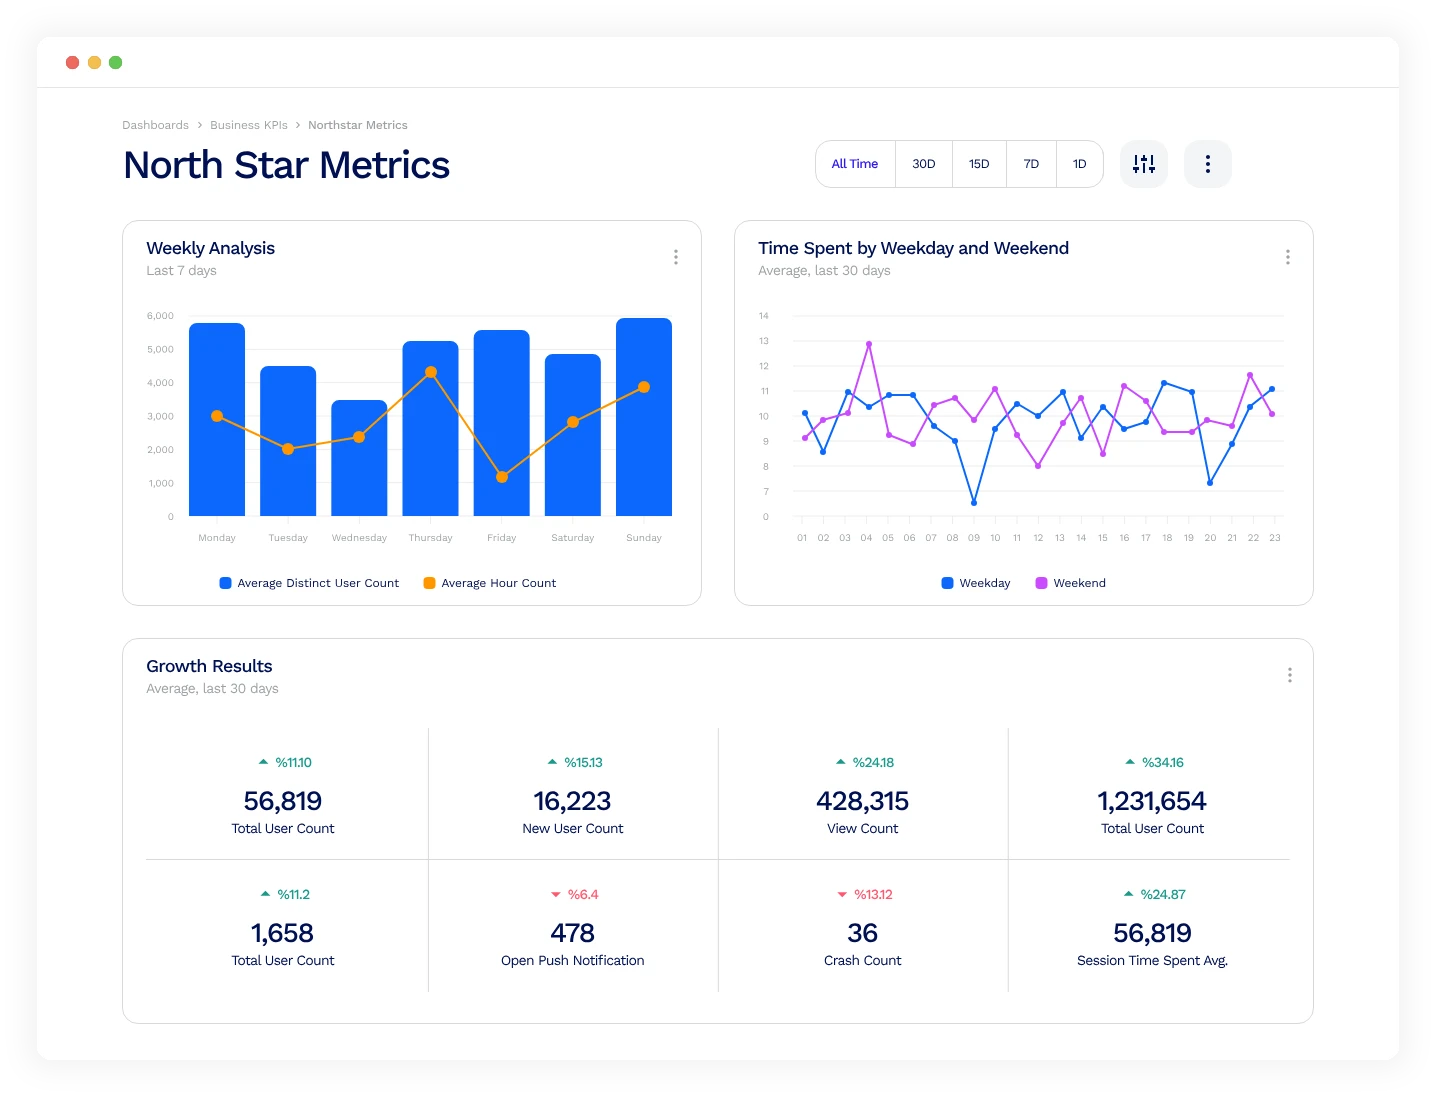This screenshot has width=1436, height=1097.
Task: Click the Sunday bar in the chart
Action: click(x=644, y=417)
